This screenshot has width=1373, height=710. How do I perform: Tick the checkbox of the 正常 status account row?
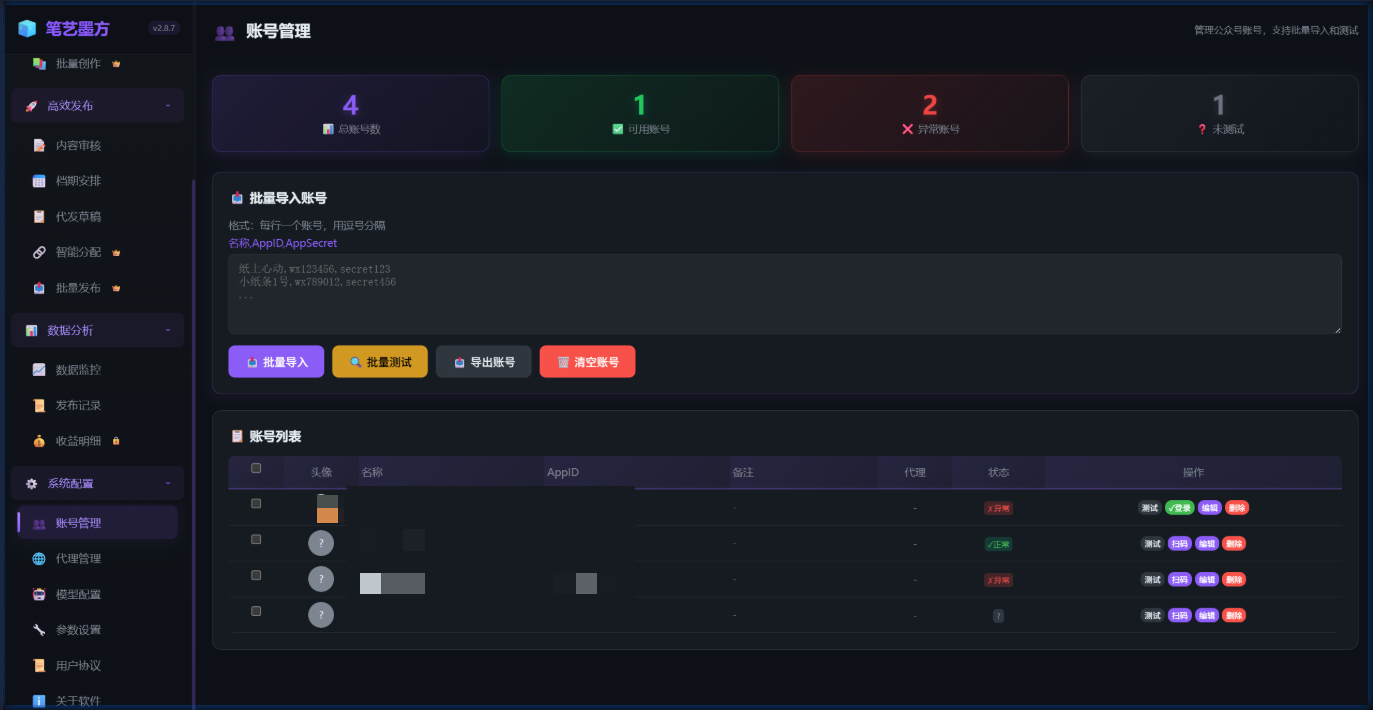[x=256, y=540]
